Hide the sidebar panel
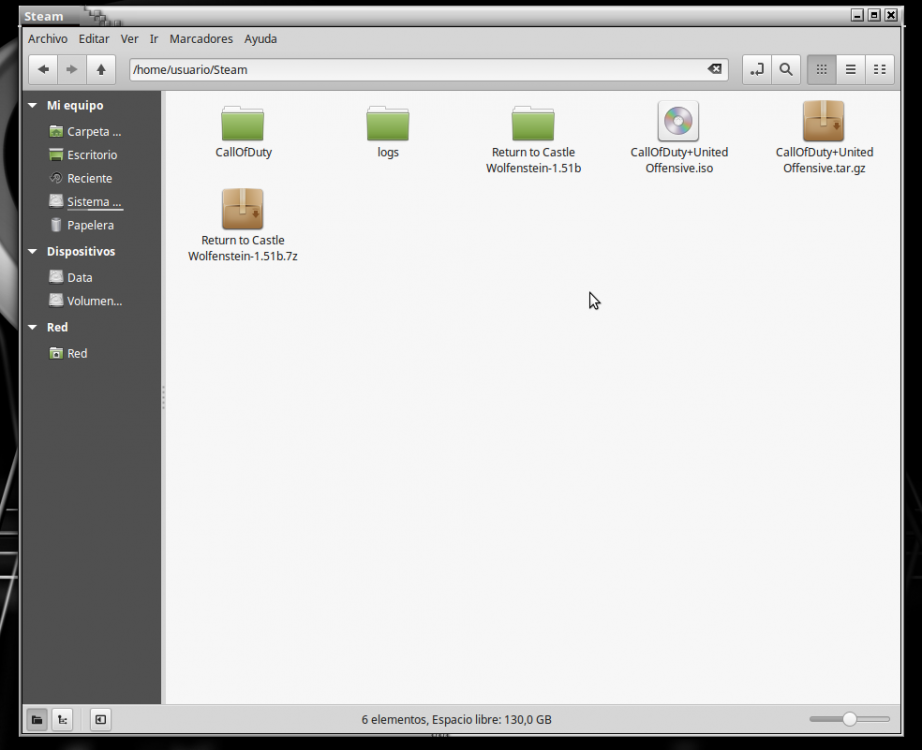This screenshot has width=922, height=750. (101, 719)
